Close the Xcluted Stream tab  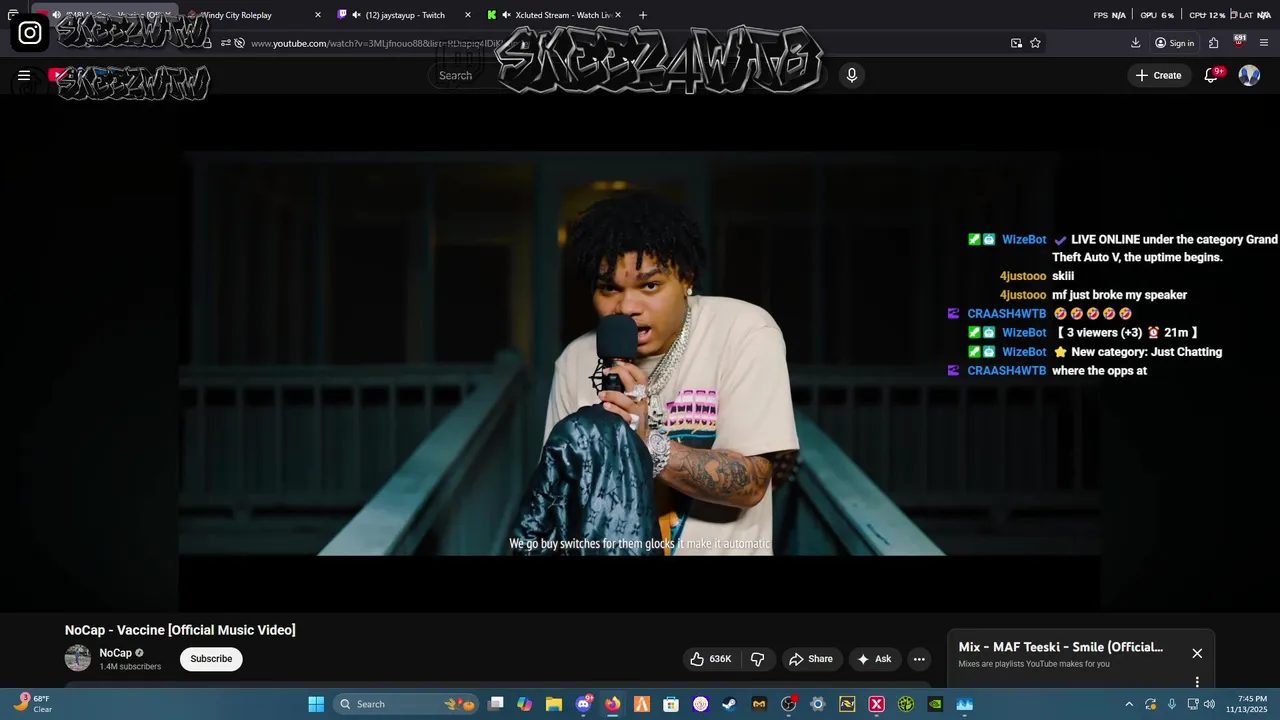click(618, 15)
